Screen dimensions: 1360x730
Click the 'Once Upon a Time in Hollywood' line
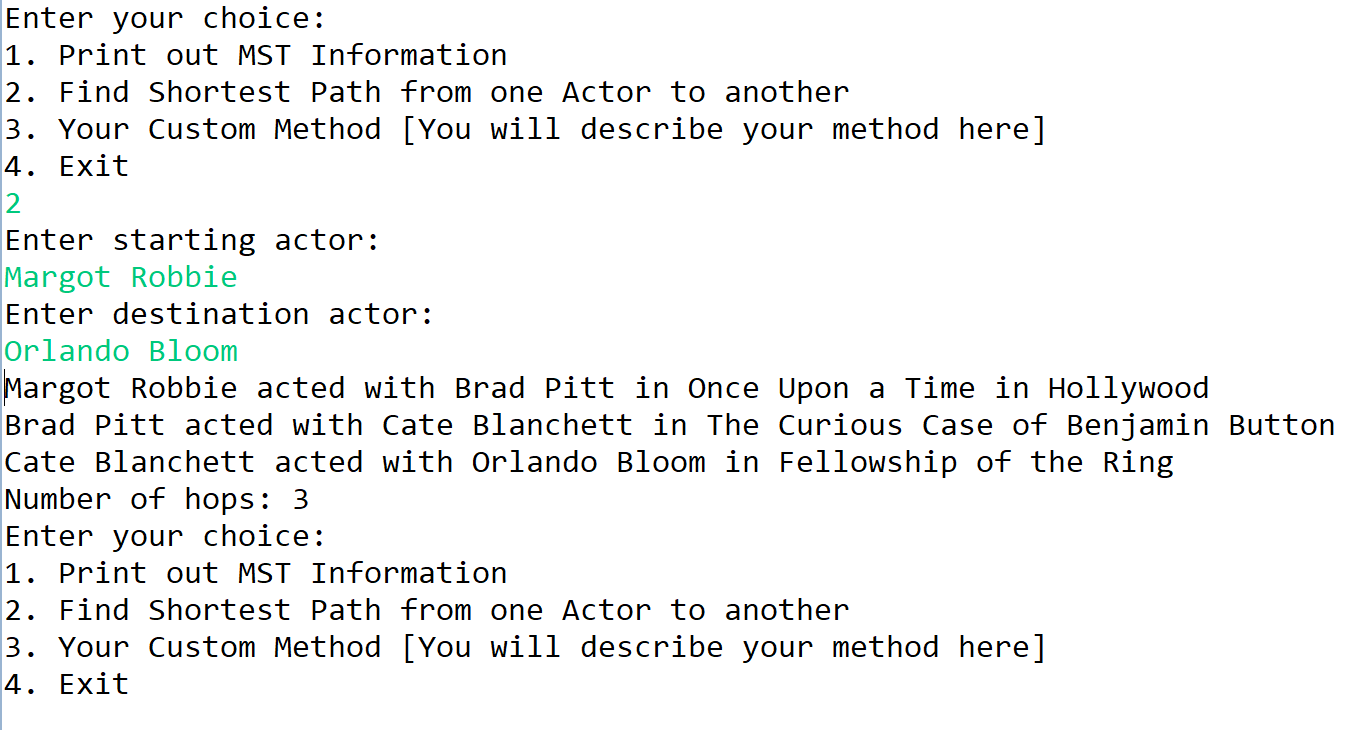pyautogui.click(x=607, y=388)
